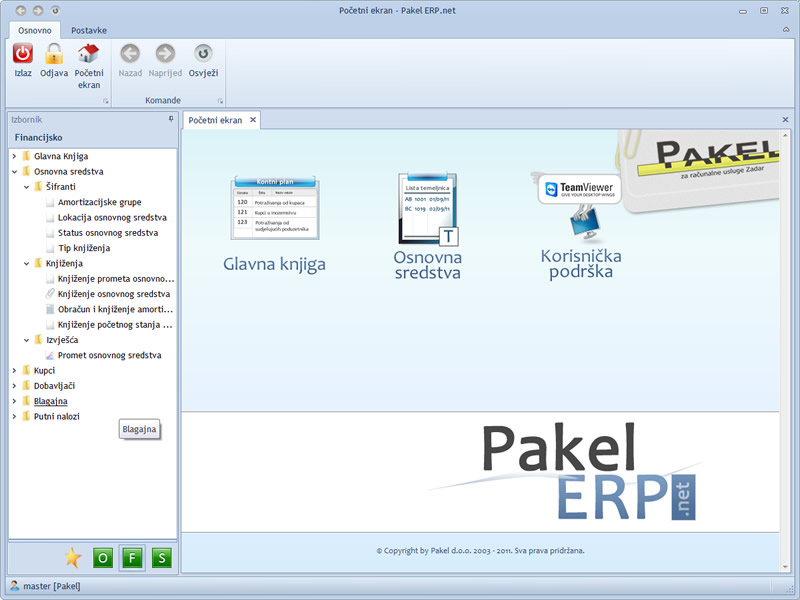Viewport: 800px width, 600px height.
Task: Click the Knjiženje osnovnog sredstva paperclip icon
Action: pyautogui.click(x=49, y=294)
